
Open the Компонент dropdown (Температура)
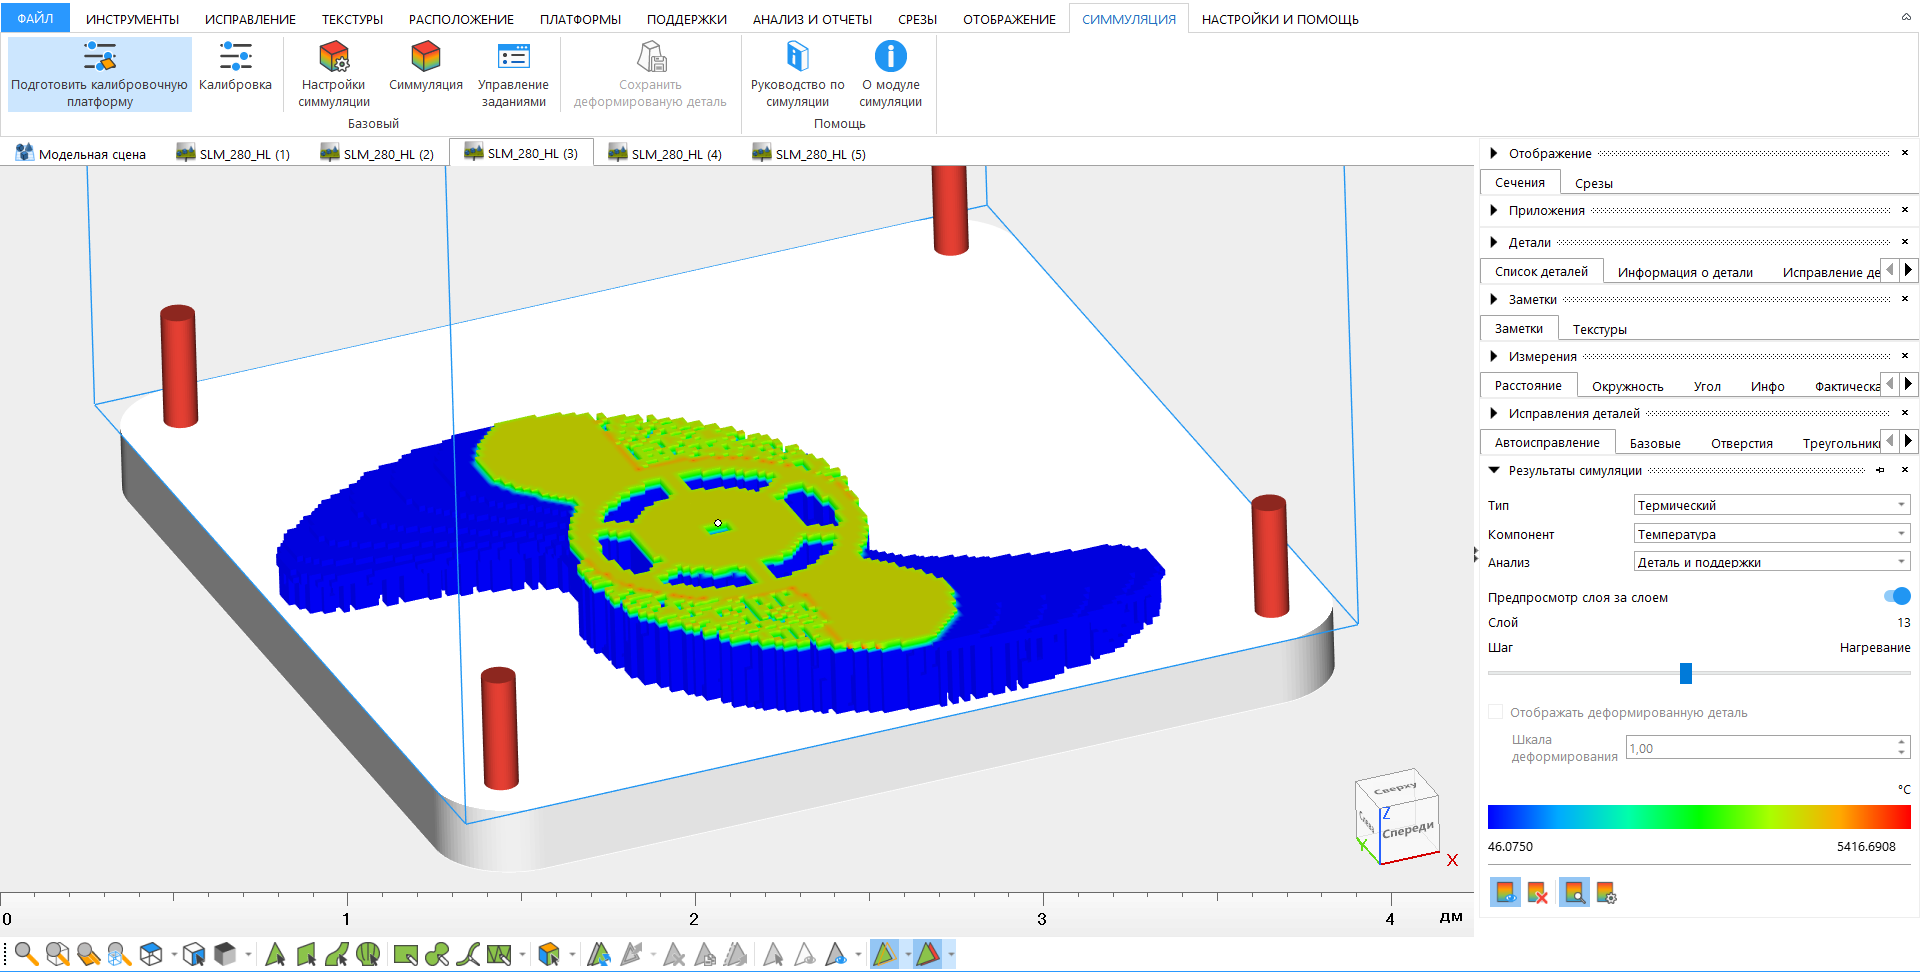1772,533
